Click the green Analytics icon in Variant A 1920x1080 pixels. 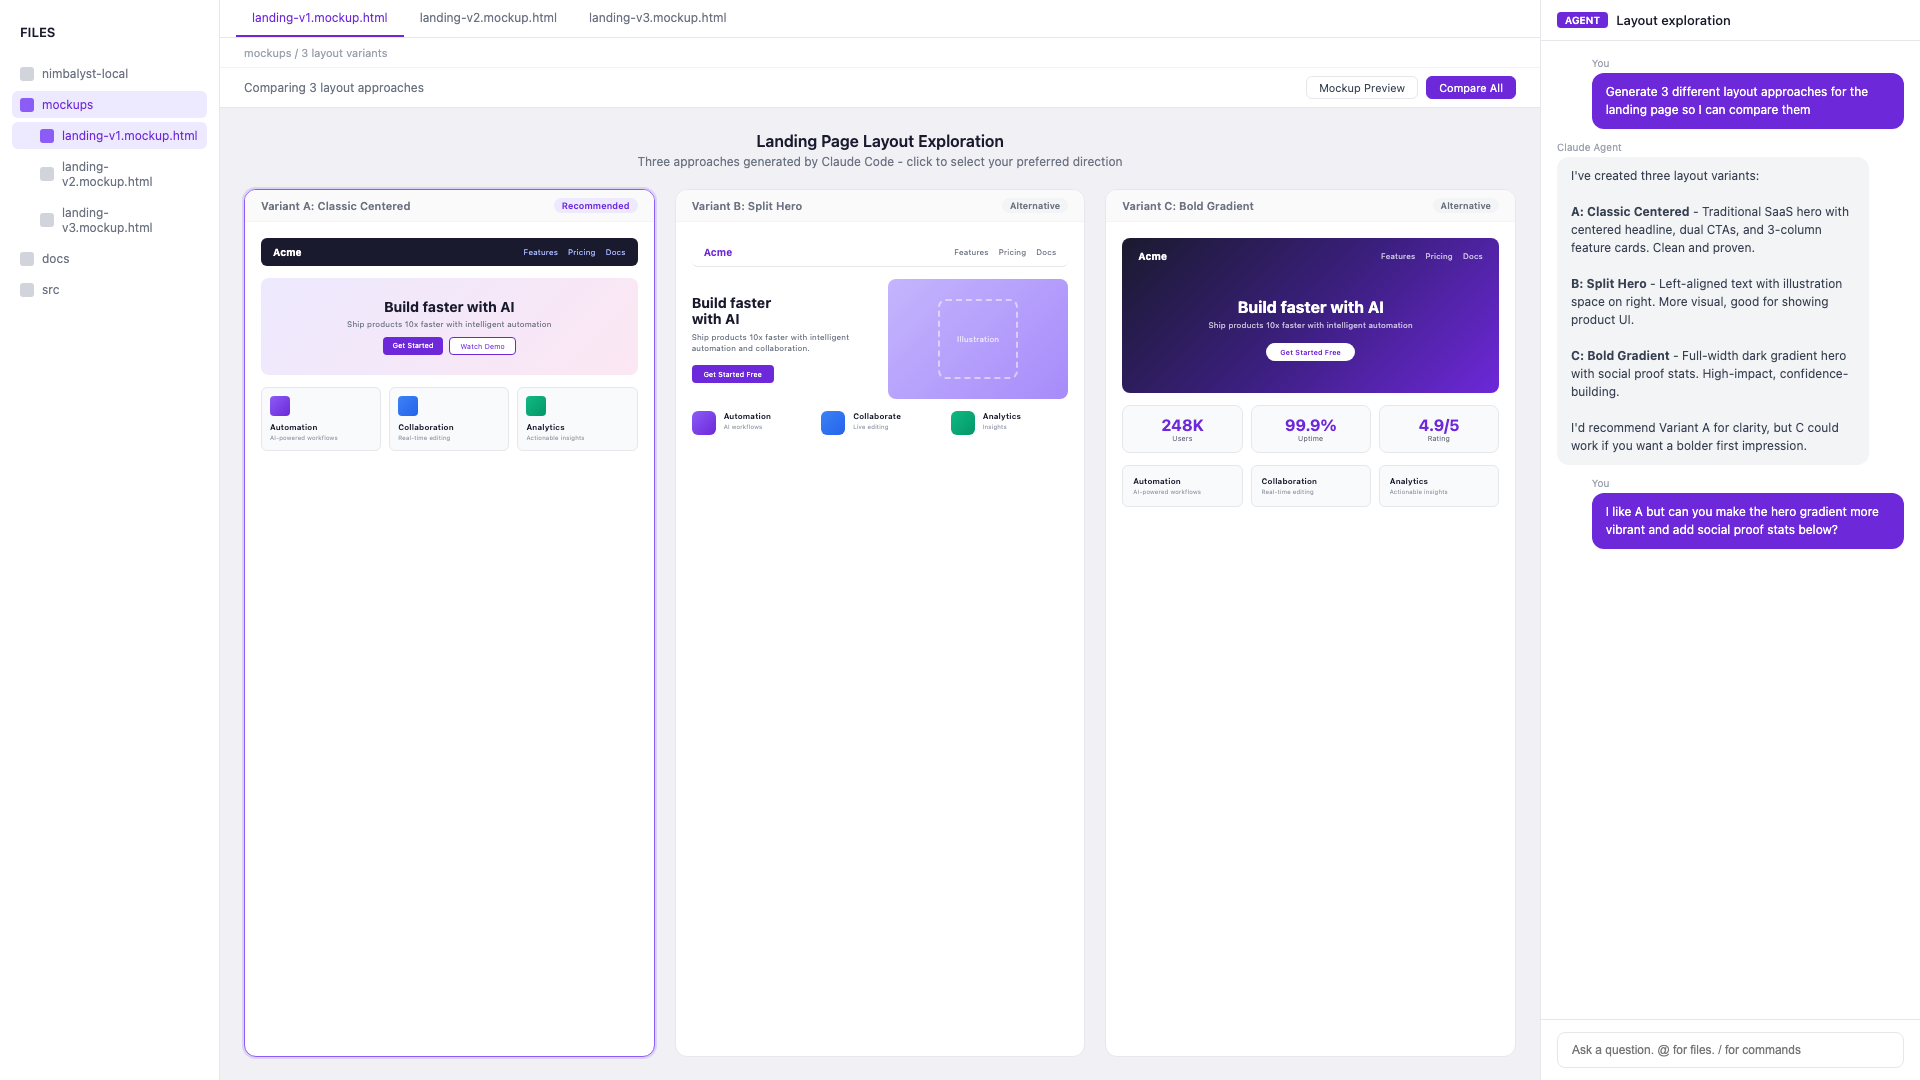click(536, 406)
